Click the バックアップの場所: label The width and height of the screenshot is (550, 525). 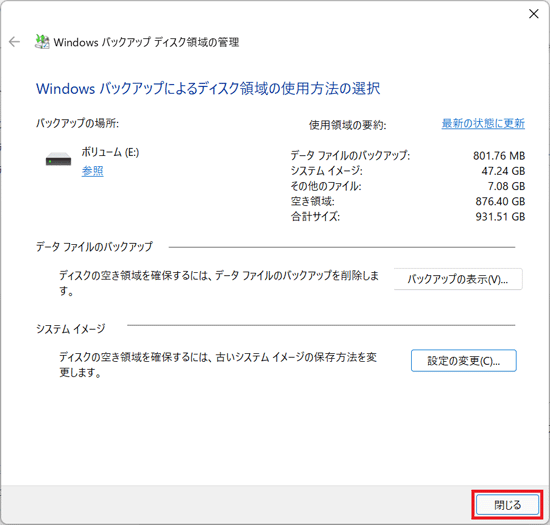pos(78,123)
